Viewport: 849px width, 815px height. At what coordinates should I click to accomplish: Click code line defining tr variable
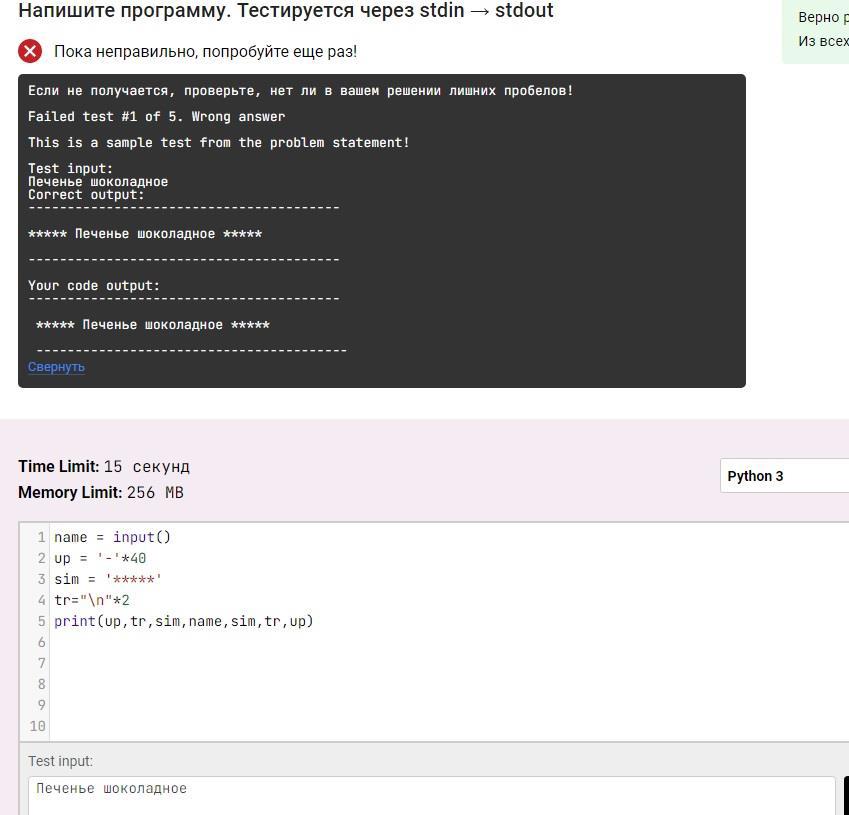click(x=92, y=600)
